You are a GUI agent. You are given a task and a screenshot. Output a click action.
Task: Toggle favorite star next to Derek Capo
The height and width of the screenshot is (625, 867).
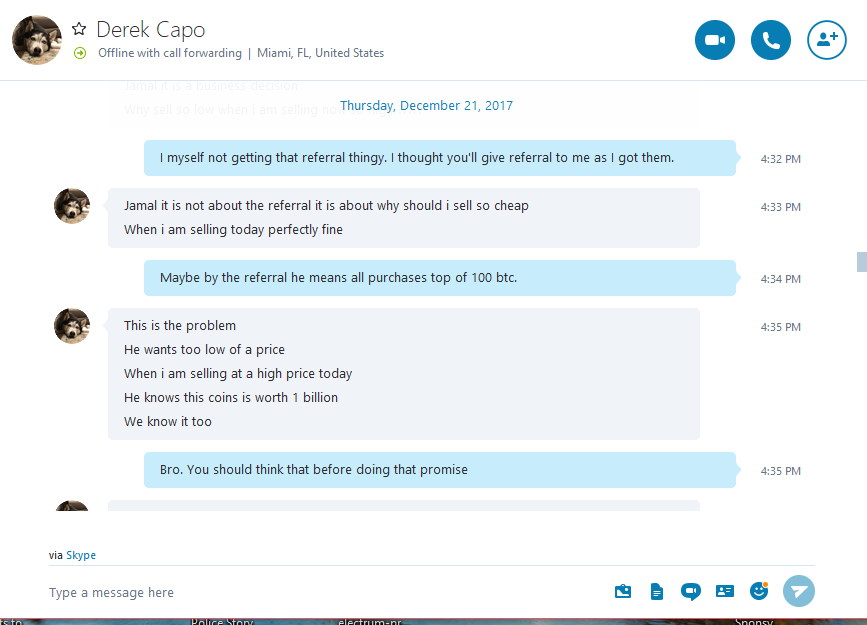[79, 30]
